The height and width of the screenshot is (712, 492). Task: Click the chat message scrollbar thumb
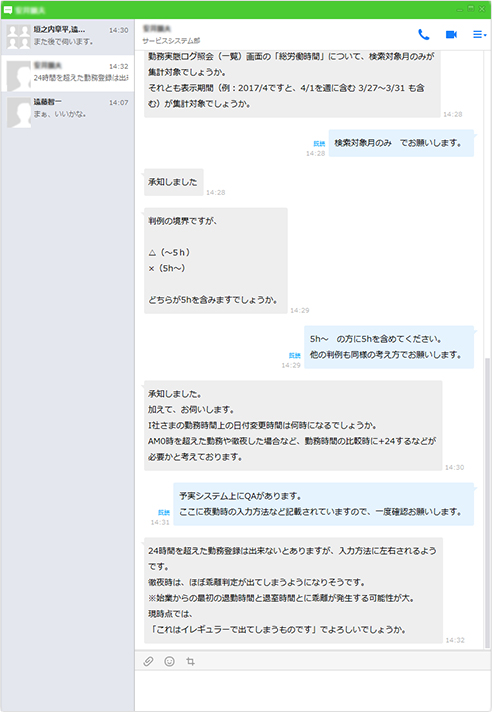click(x=488, y=502)
